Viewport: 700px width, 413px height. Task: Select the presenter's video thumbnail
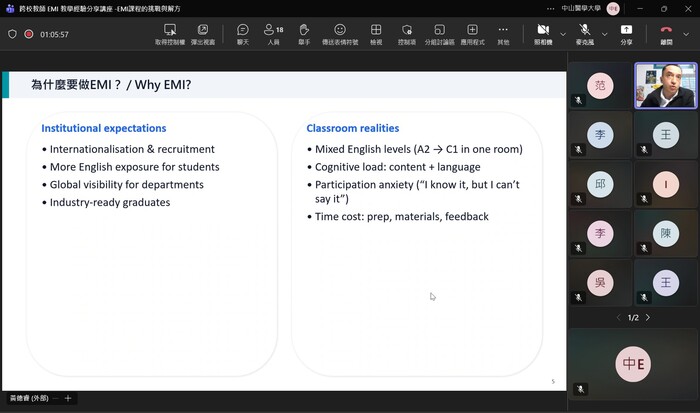(665, 86)
